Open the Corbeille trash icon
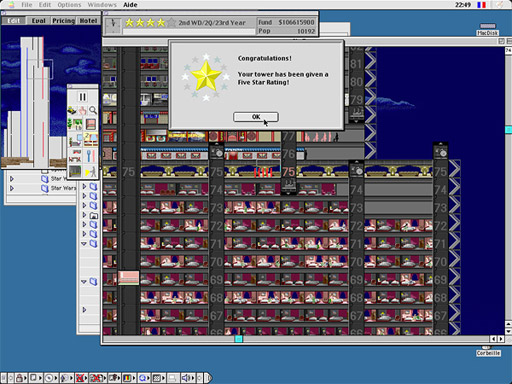 click(488, 351)
